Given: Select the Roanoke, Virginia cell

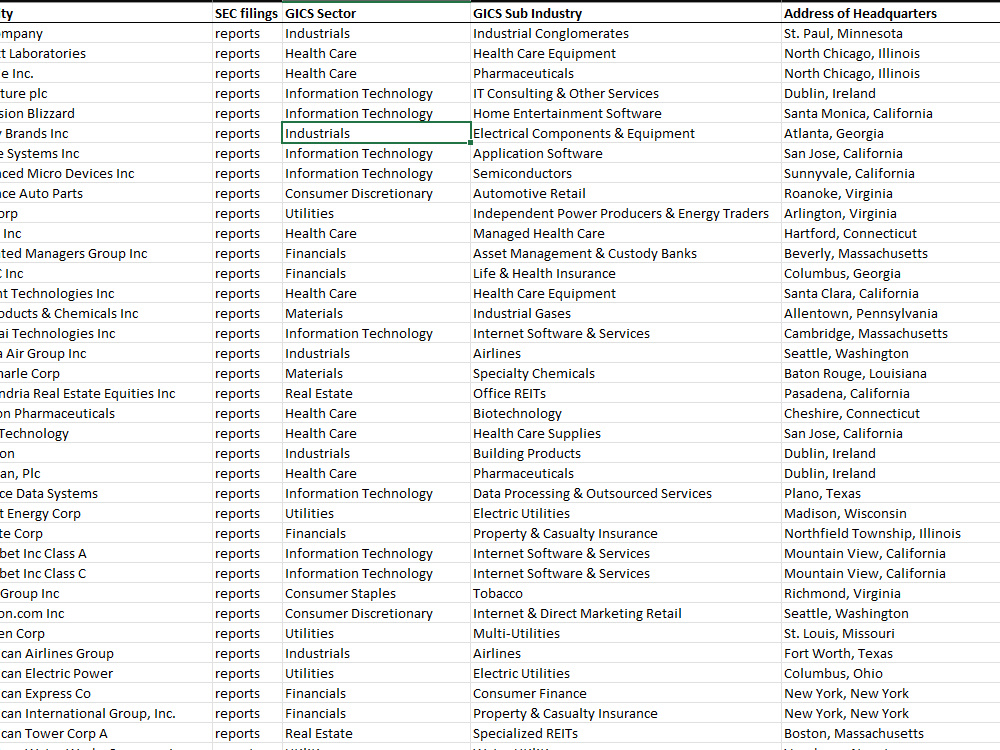Looking at the screenshot, I should tap(890, 193).
